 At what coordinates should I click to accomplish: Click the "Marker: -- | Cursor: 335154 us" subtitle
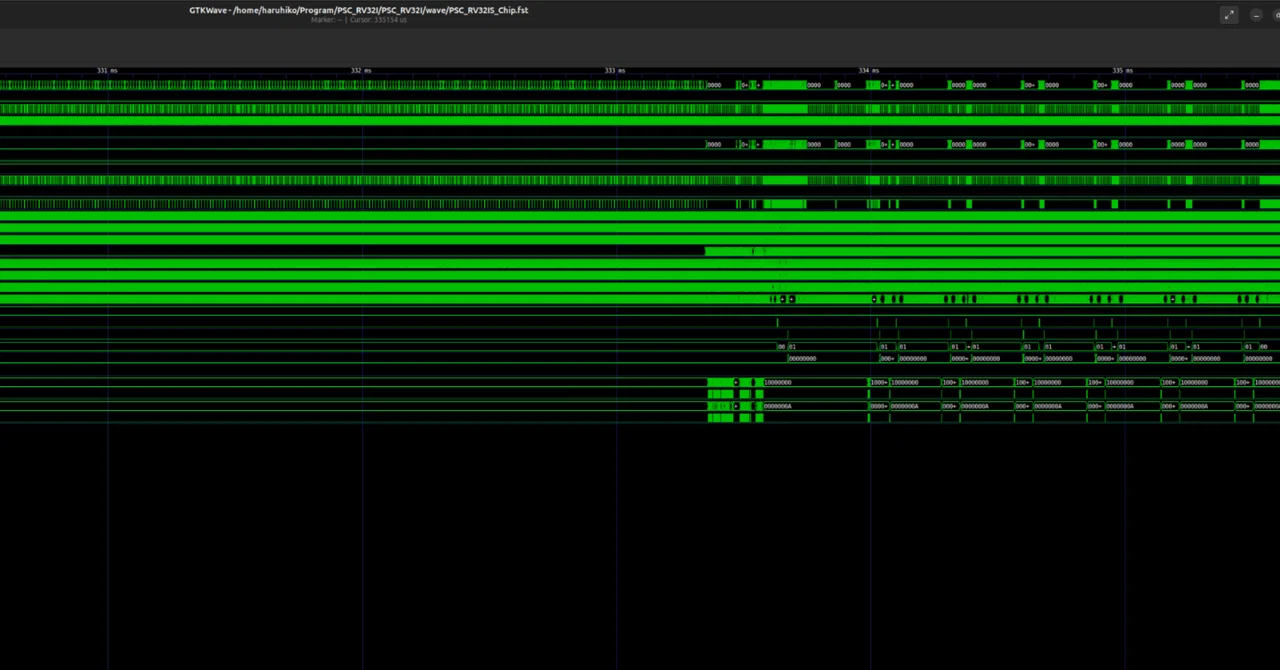pyautogui.click(x=359, y=20)
